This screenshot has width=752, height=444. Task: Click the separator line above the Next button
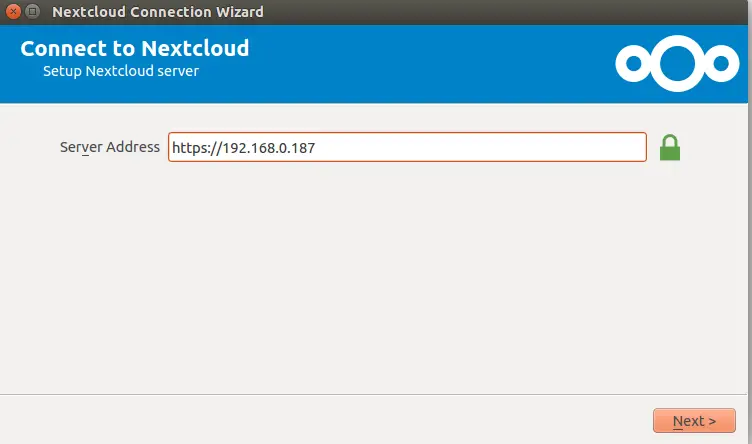(374, 395)
